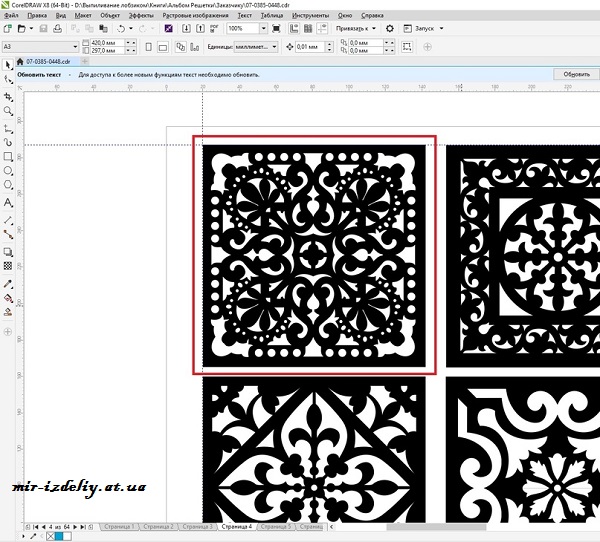
Task: Click the page width field 420,0 мм
Action: tap(104, 43)
